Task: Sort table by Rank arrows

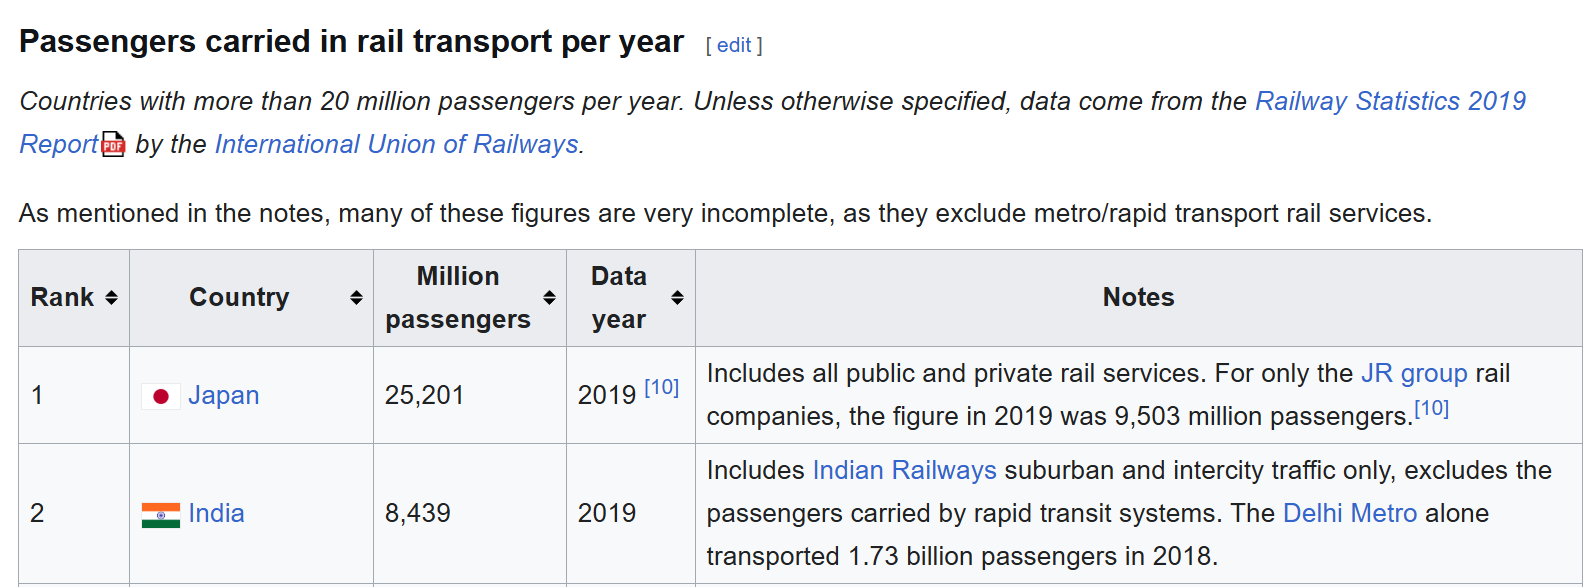Action: tap(111, 298)
